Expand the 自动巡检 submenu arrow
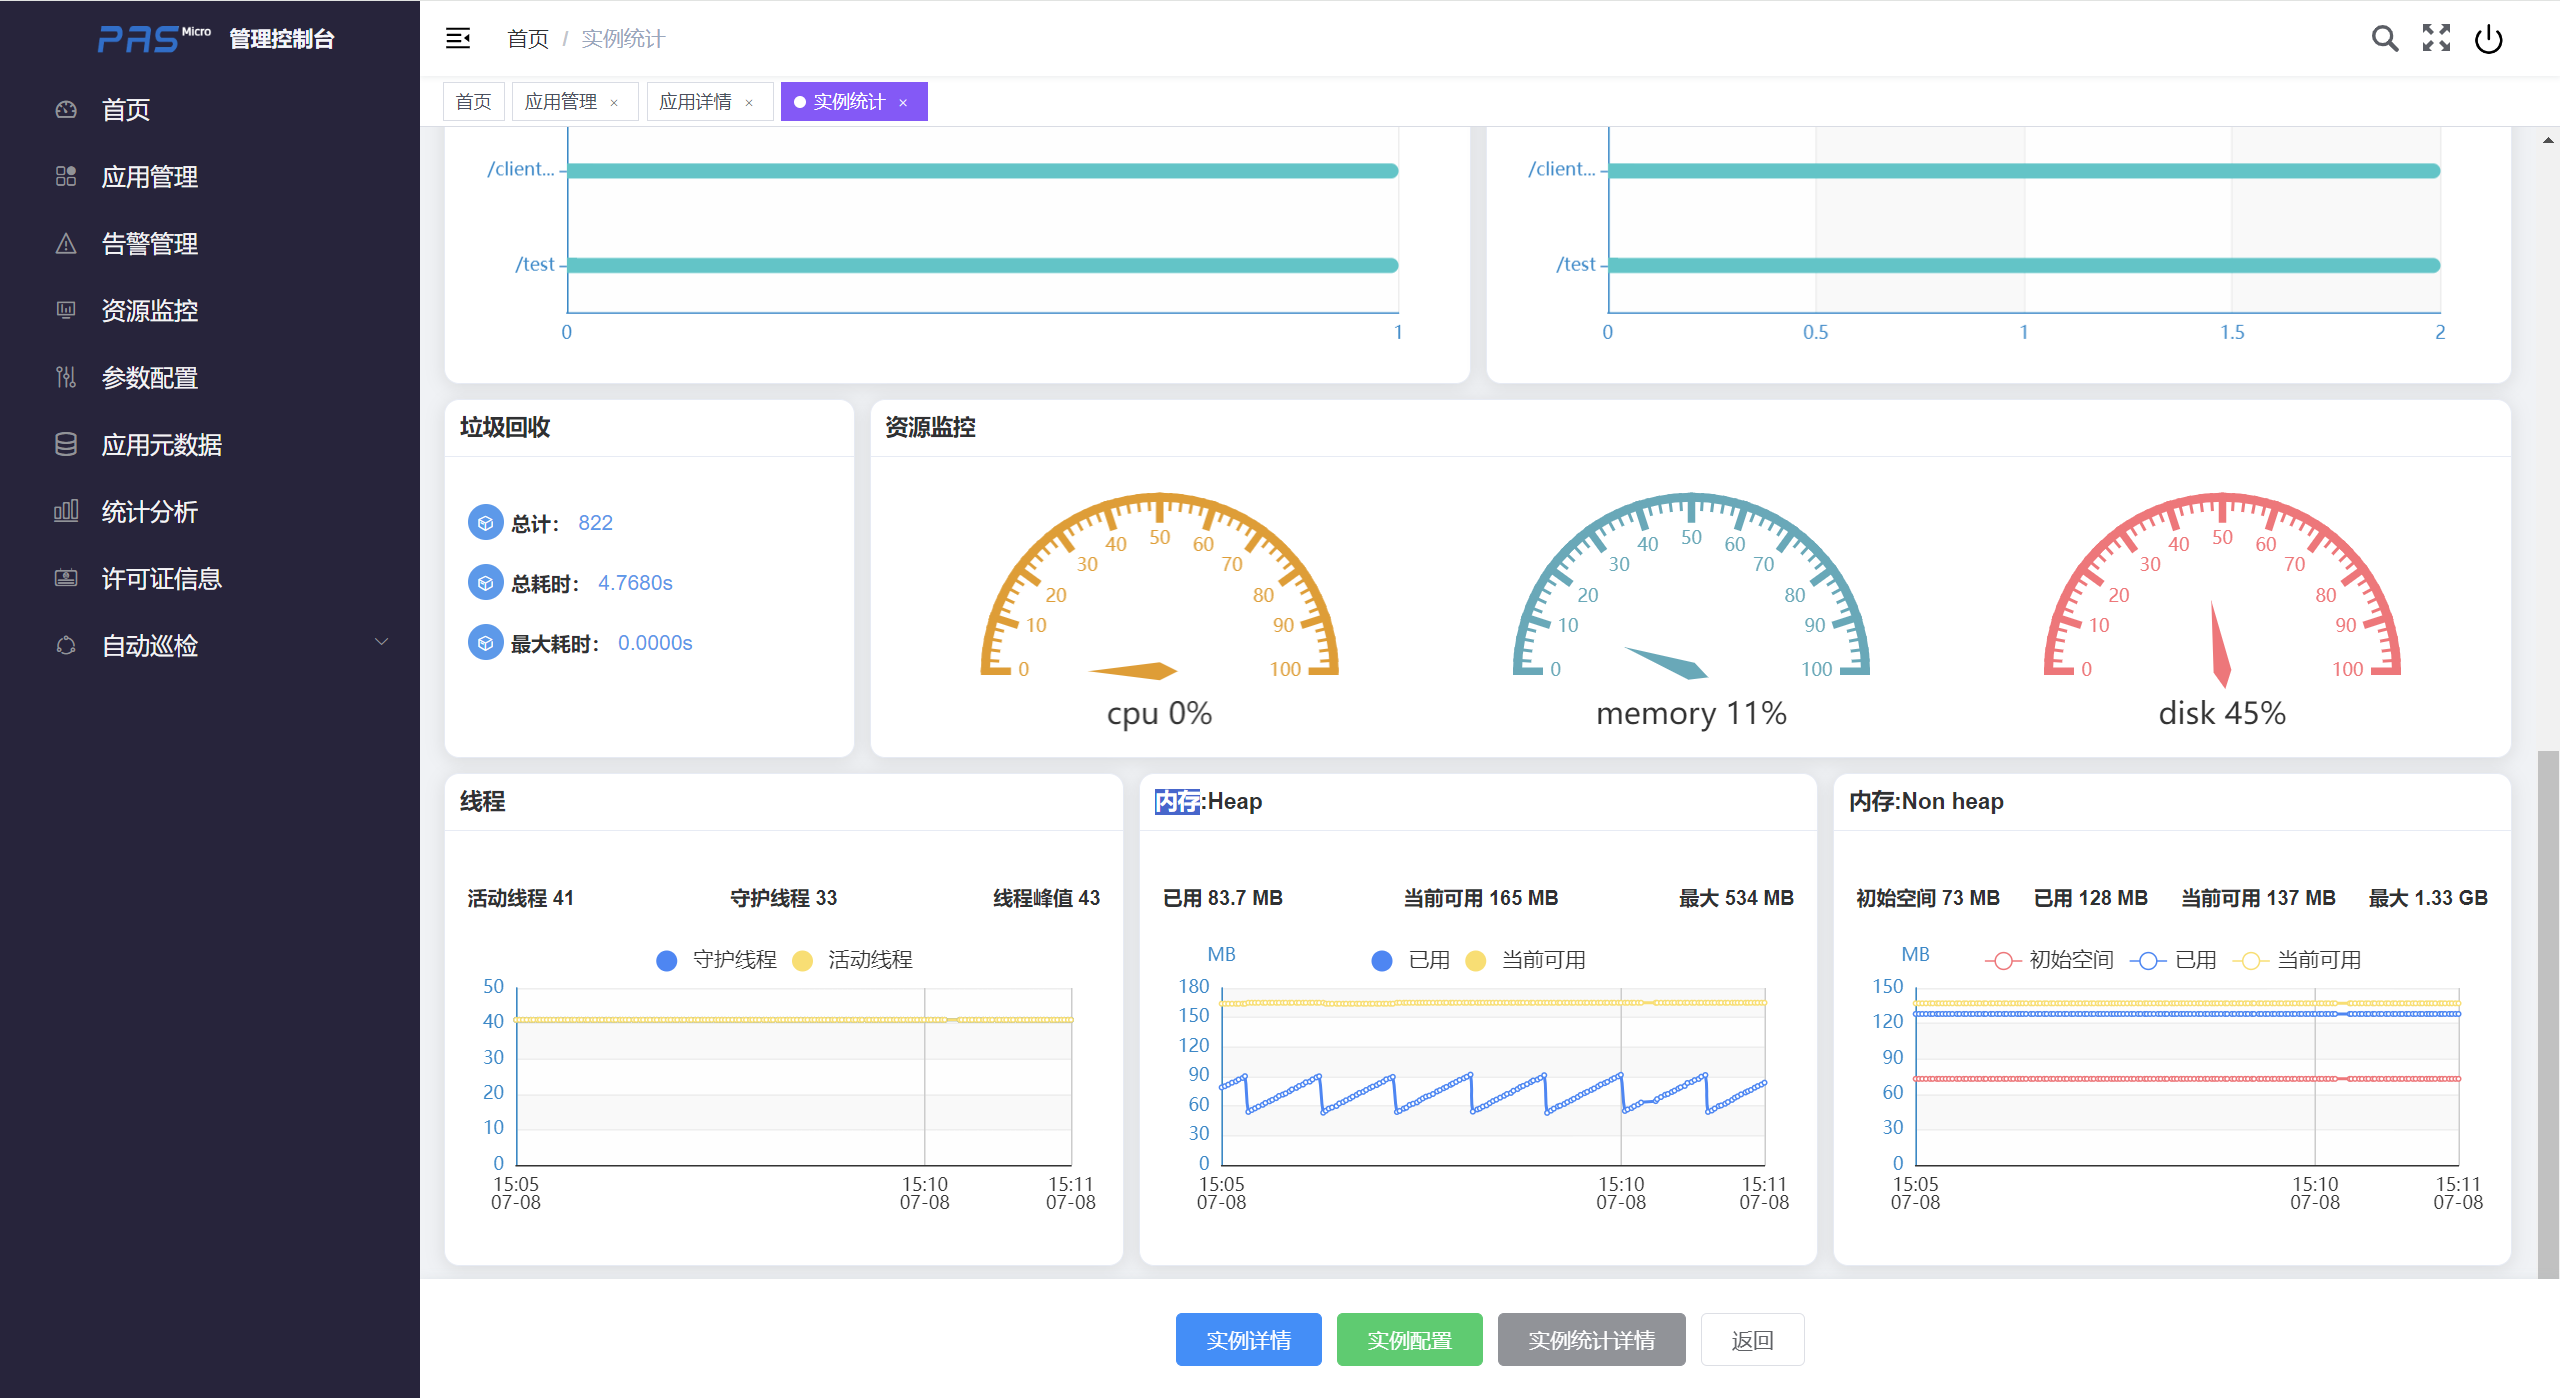Viewport: 2560px width, 1398px height. (381, 643)
